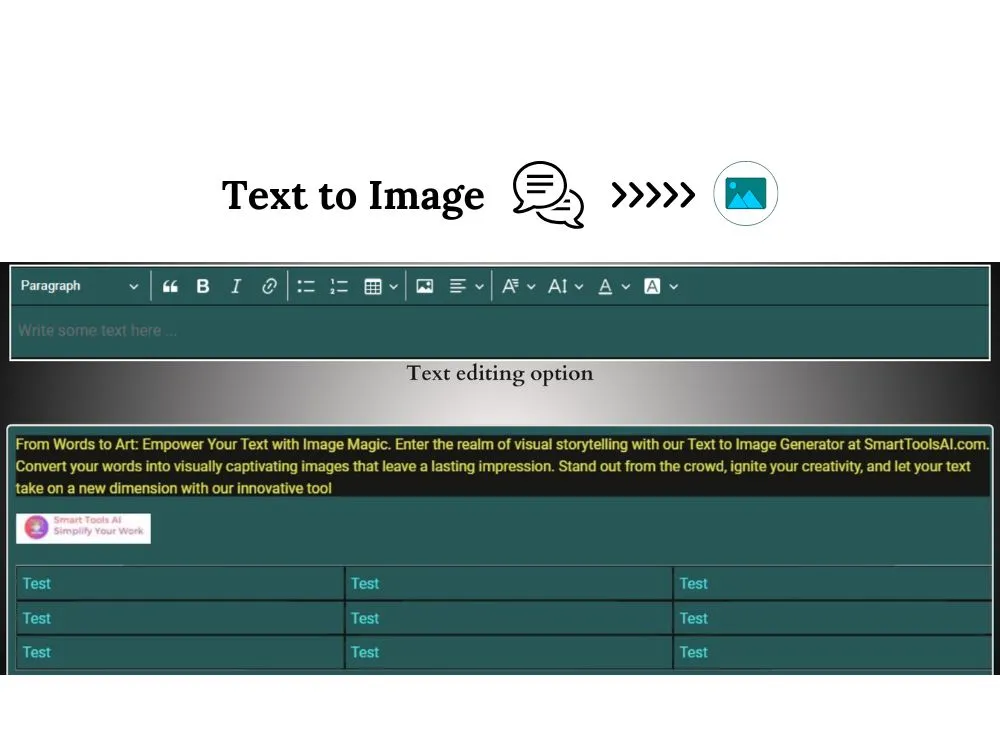Open the font size dropdown
Screen dimensions: 1000x750
point(565,287)
